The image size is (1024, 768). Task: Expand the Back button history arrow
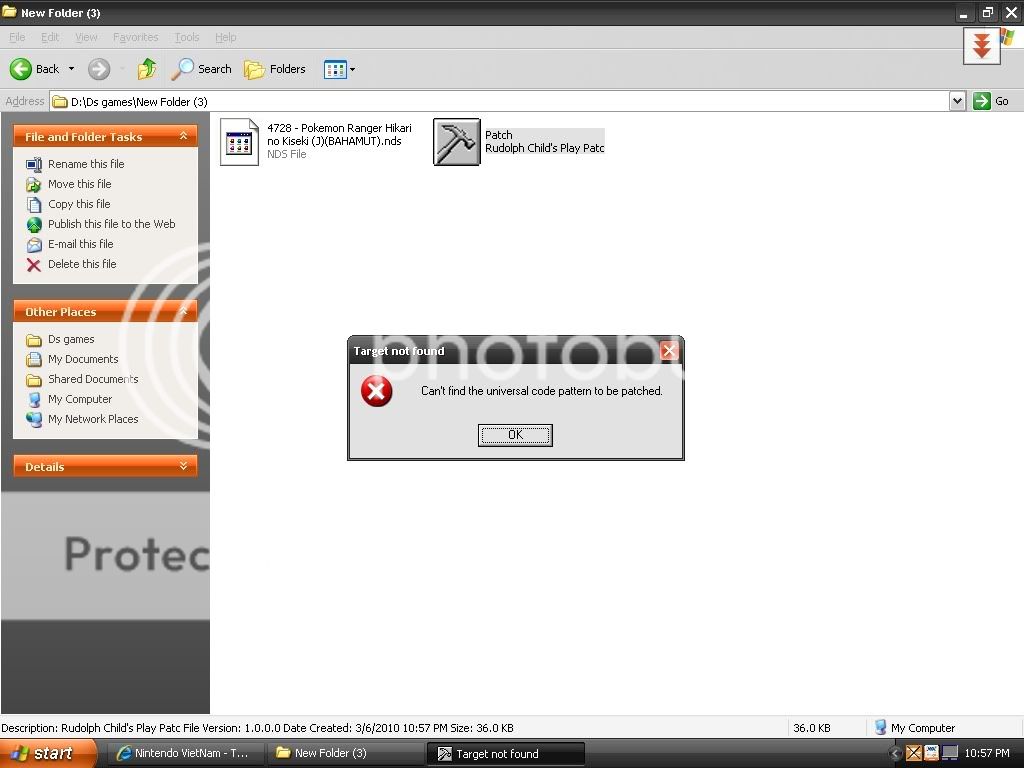[x=71, y=69]
